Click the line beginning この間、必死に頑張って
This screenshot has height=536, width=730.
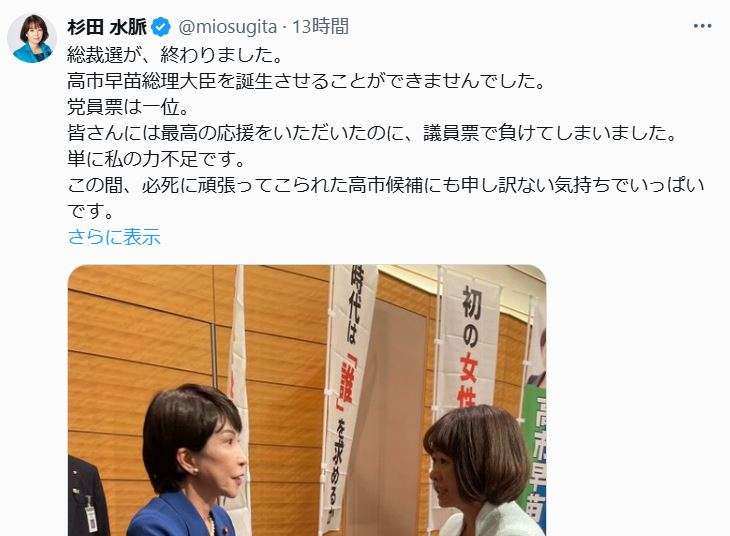[385, 186]
